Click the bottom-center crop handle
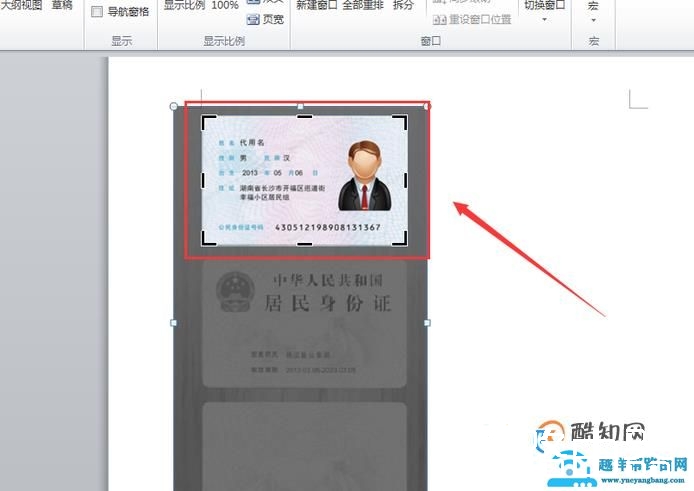Image resolution: width=694 pixels, height=491 pixels. pos(304,244)
